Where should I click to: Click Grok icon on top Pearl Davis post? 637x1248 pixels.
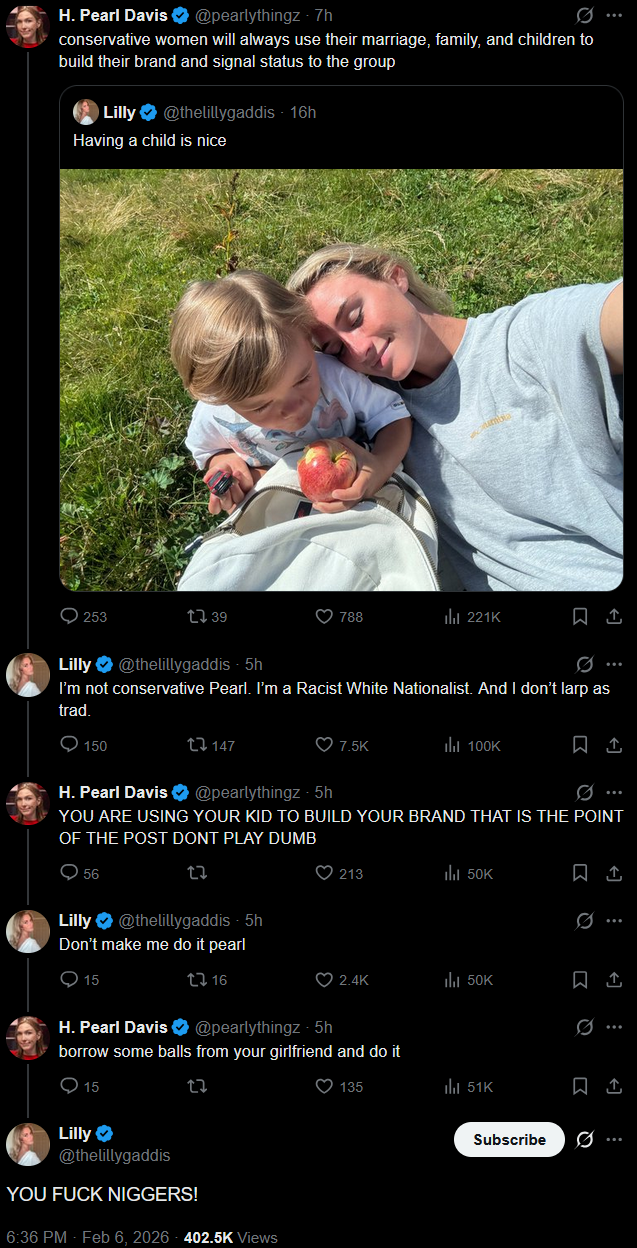pyautogui.click(x=586, y=15)
